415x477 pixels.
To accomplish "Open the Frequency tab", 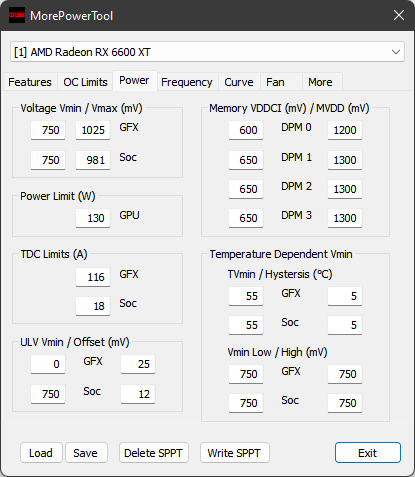I will point(187,82).
